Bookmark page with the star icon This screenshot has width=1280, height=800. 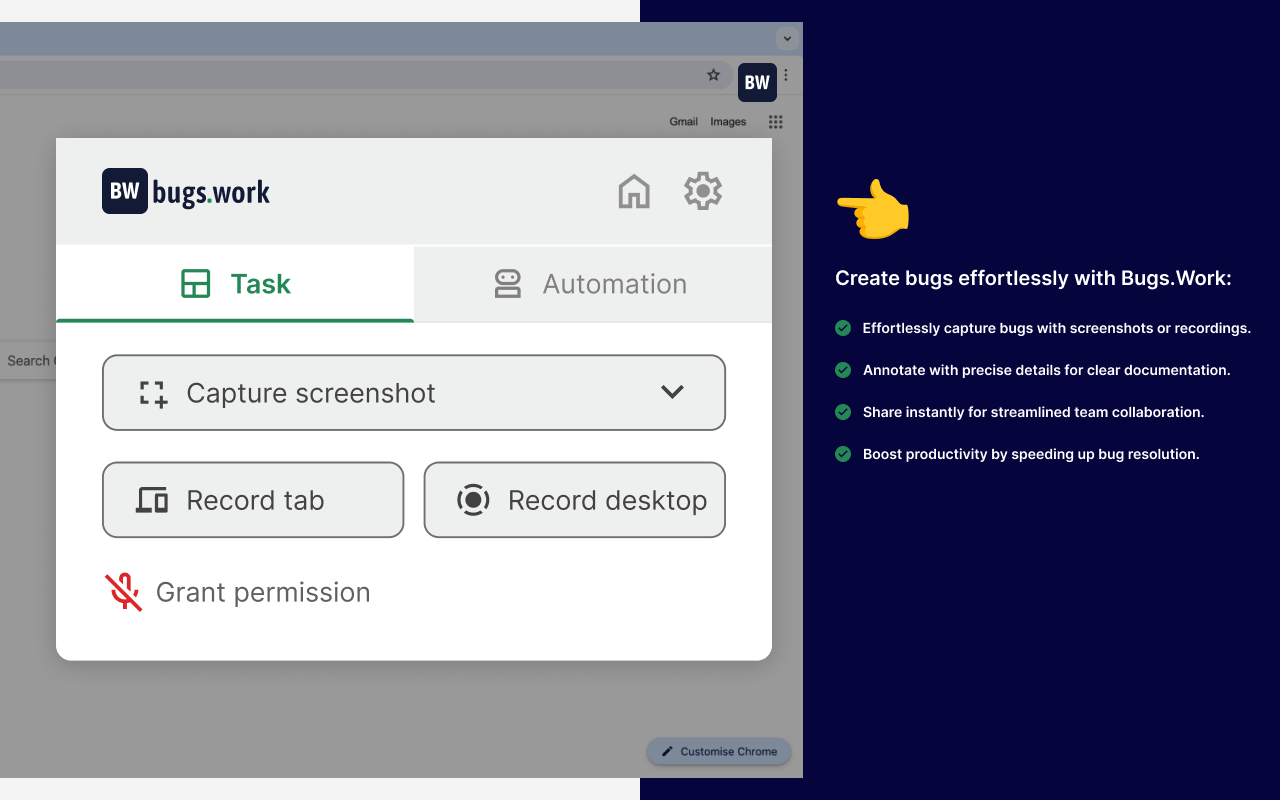(713, 75)
